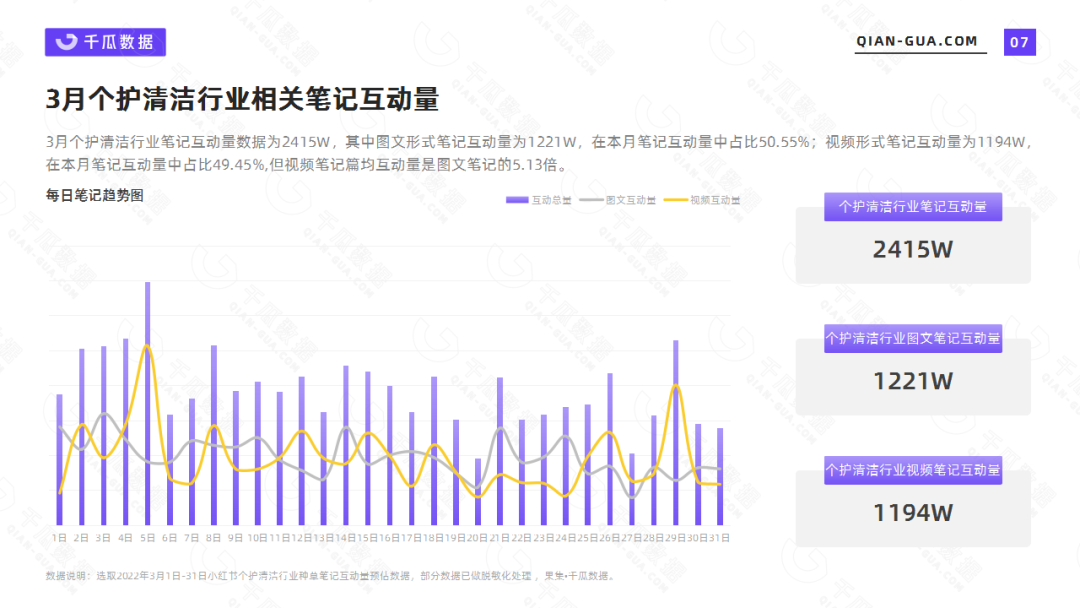
Task: Select the gray 图文互动量 legend marker
Action: [x=592, y=200]
